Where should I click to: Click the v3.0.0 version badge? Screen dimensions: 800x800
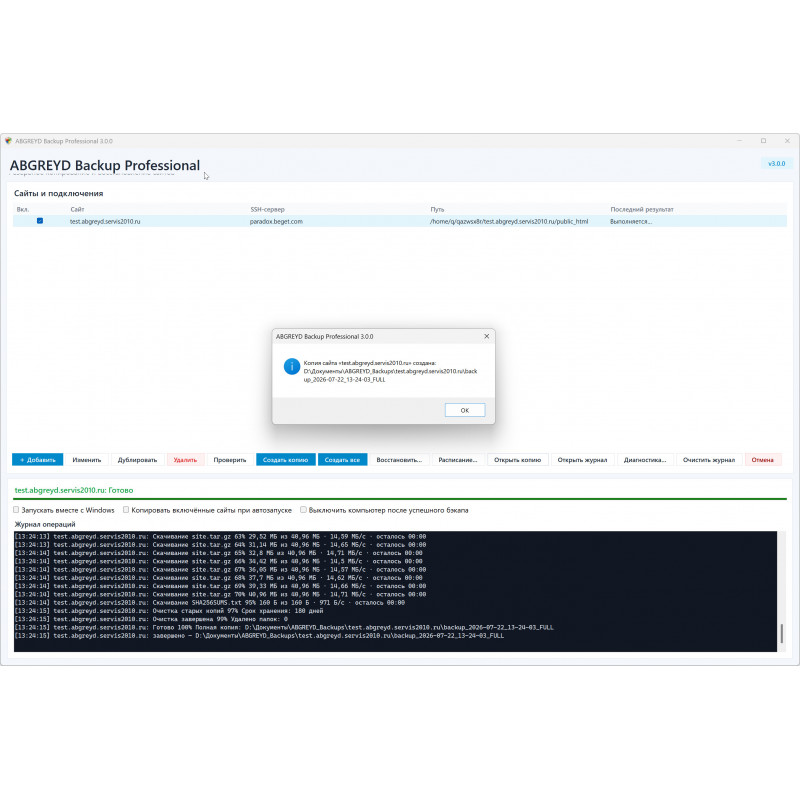777,163
